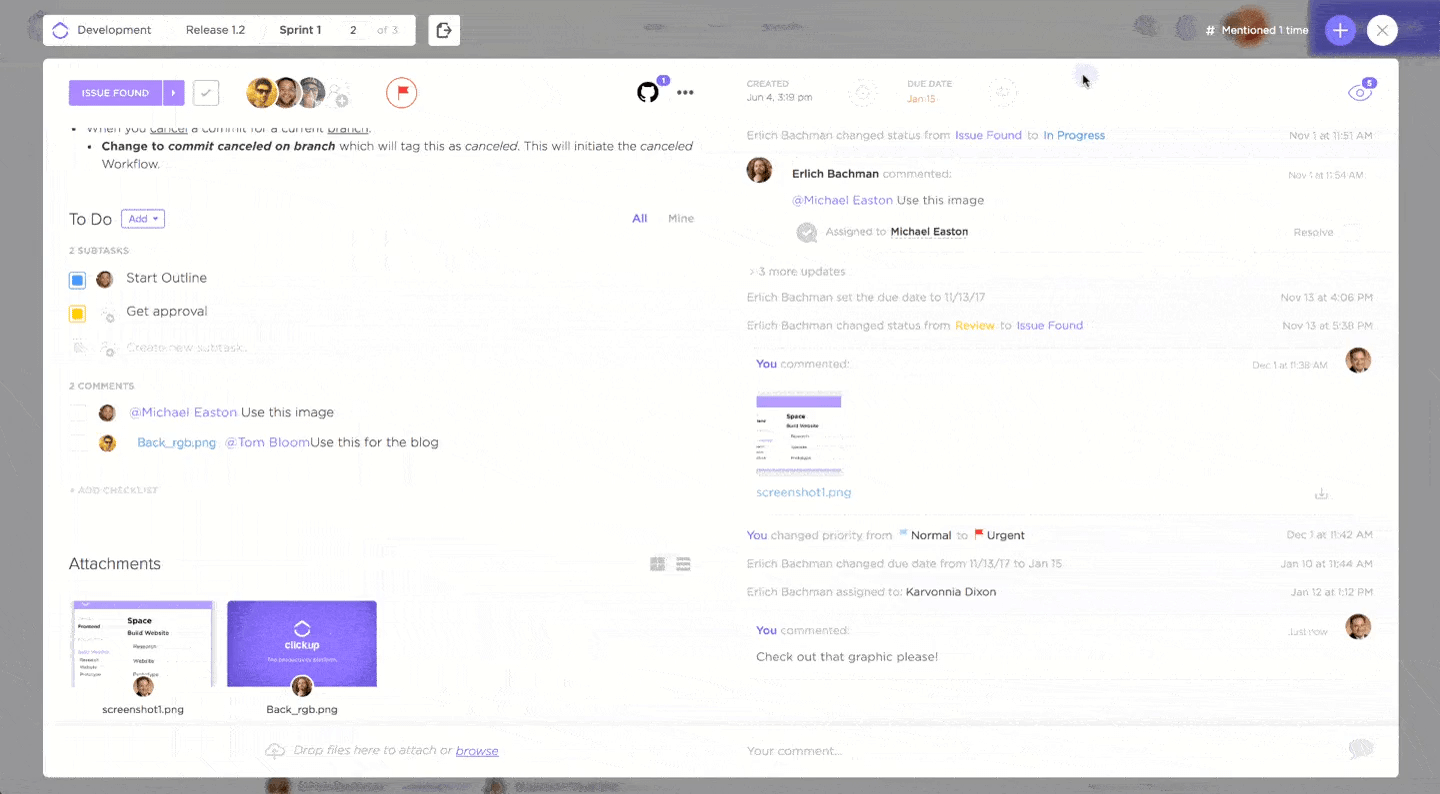Download screenshot1.png with the download icon
The image size is (1440, 794).
click(1321, 494)
